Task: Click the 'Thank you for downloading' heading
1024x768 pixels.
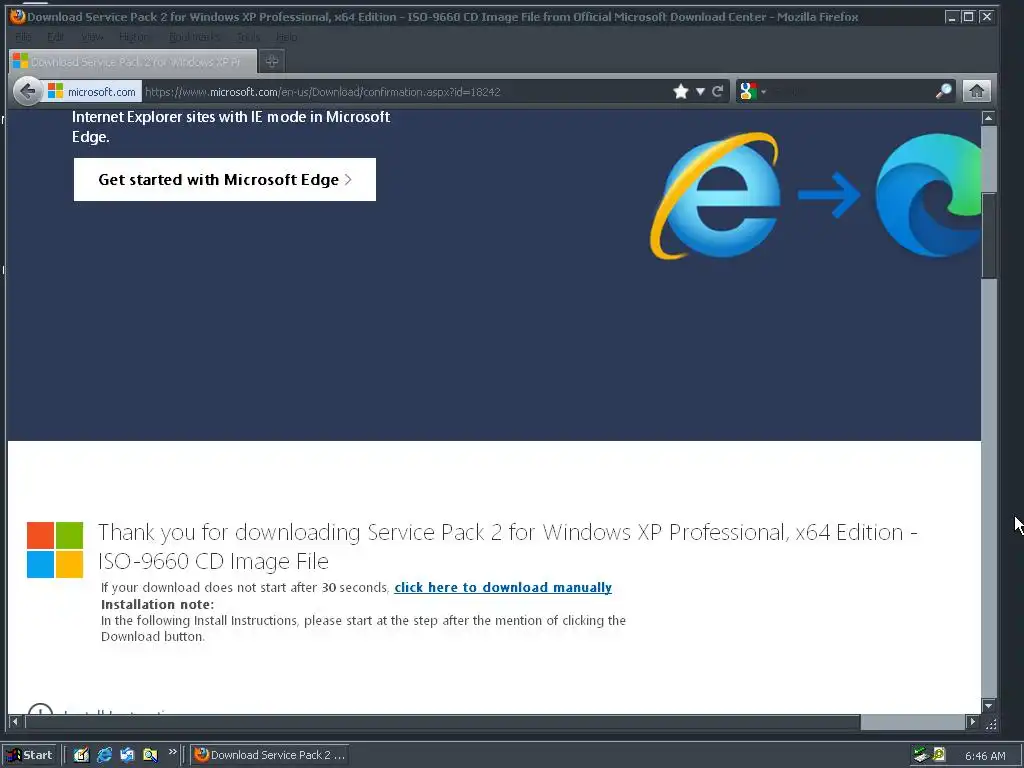Action: click(507, 547)
